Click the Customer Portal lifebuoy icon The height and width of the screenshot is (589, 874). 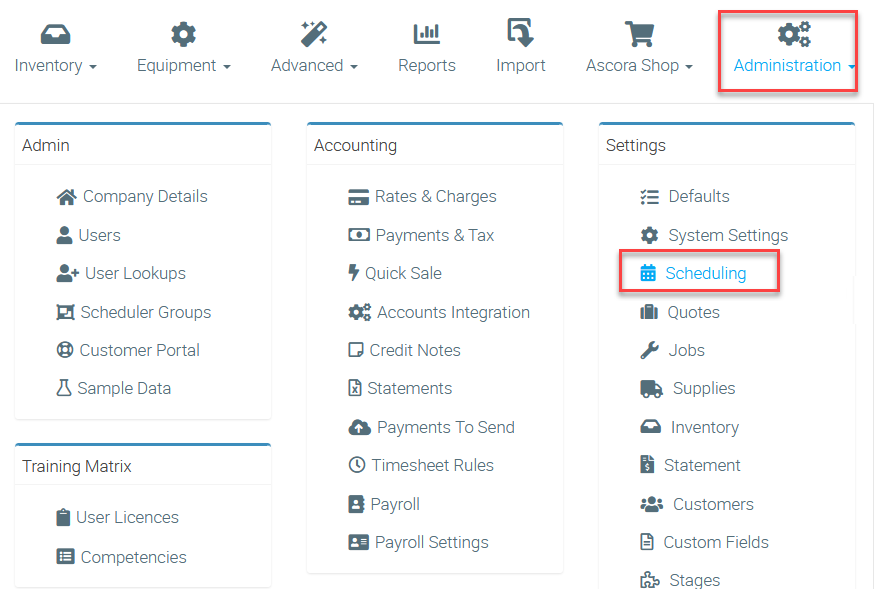[65, 350]
